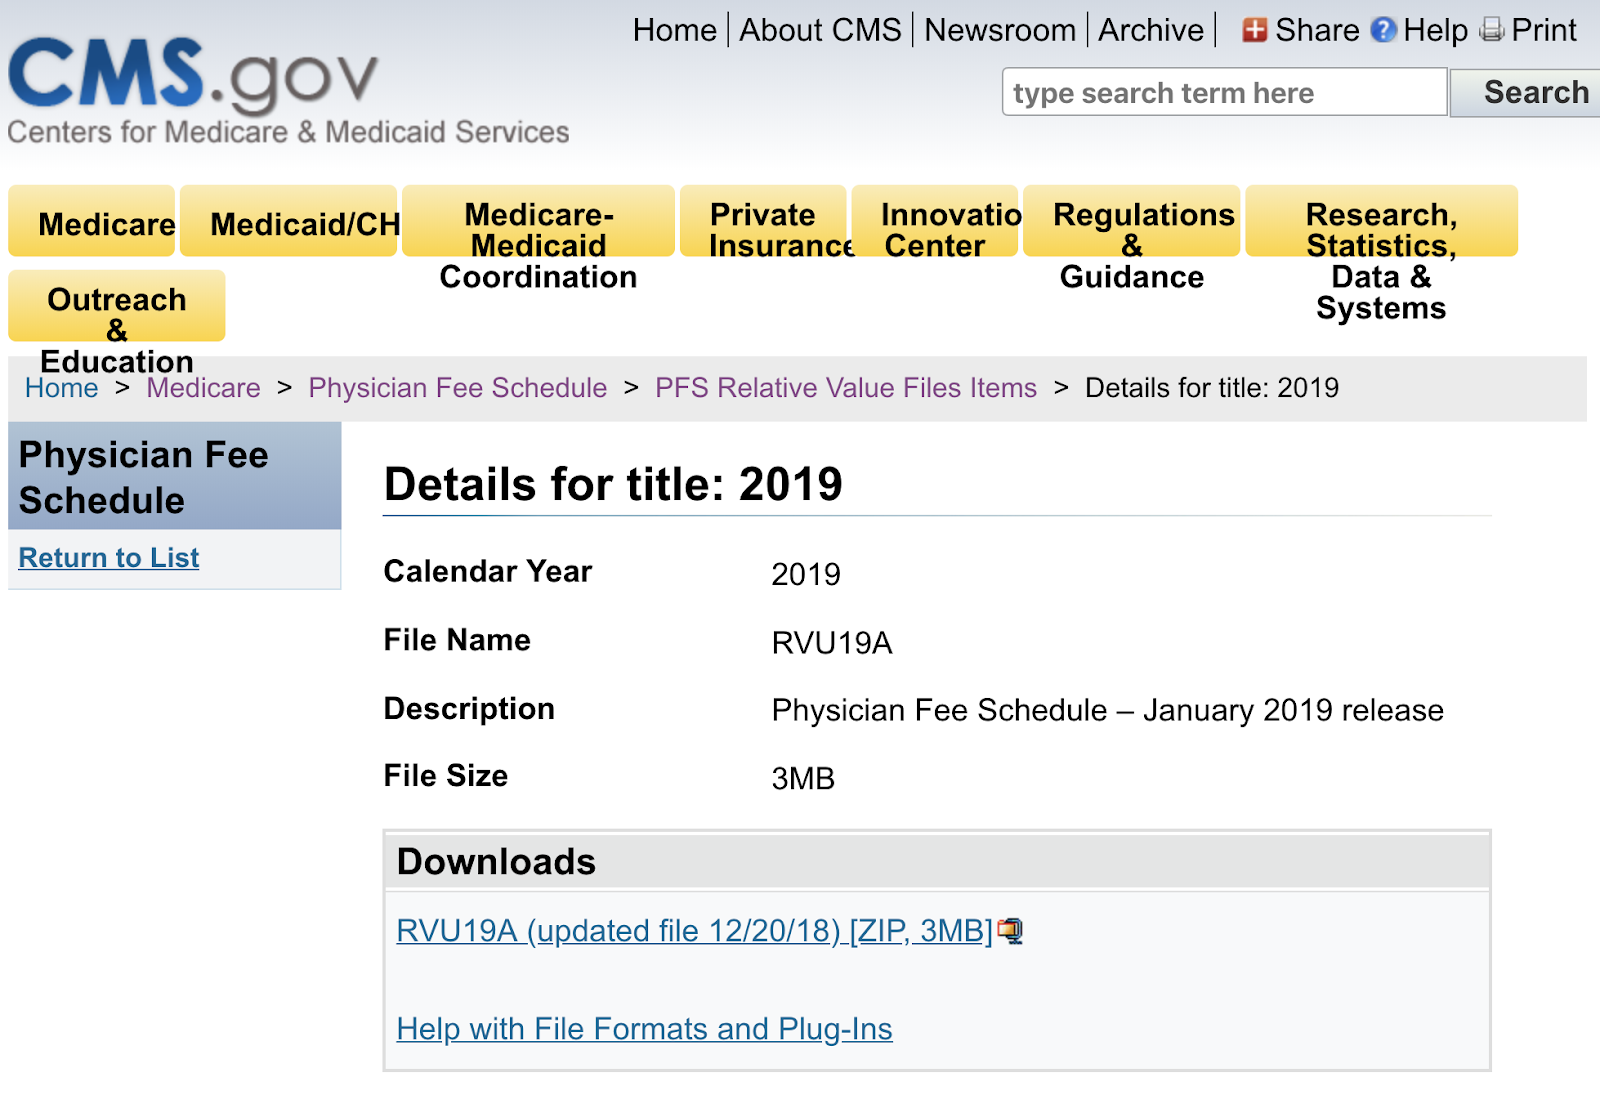Click the Description label
Image resolution: width=1600 pixels, height=1095 pixels.
point(469,709)
